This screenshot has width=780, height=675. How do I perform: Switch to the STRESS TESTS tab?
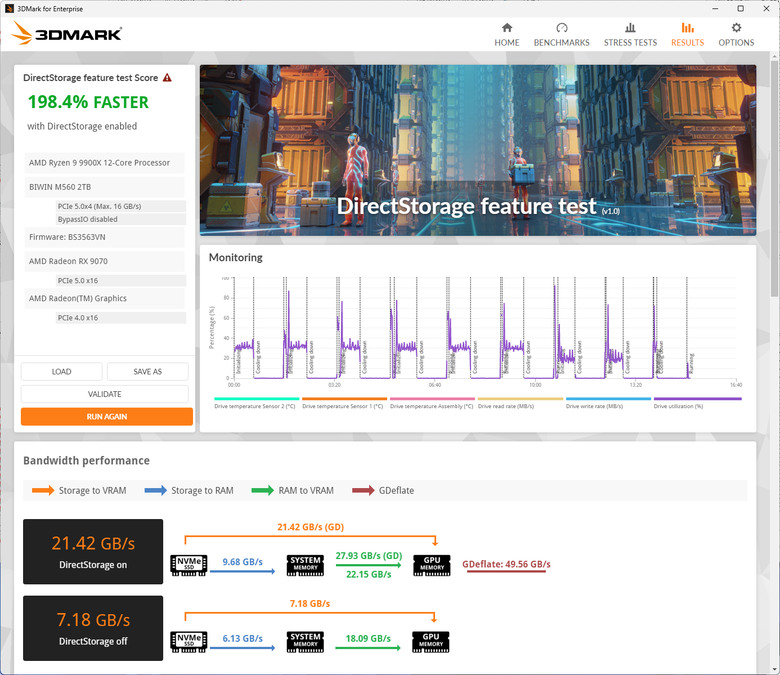point(630,35)
